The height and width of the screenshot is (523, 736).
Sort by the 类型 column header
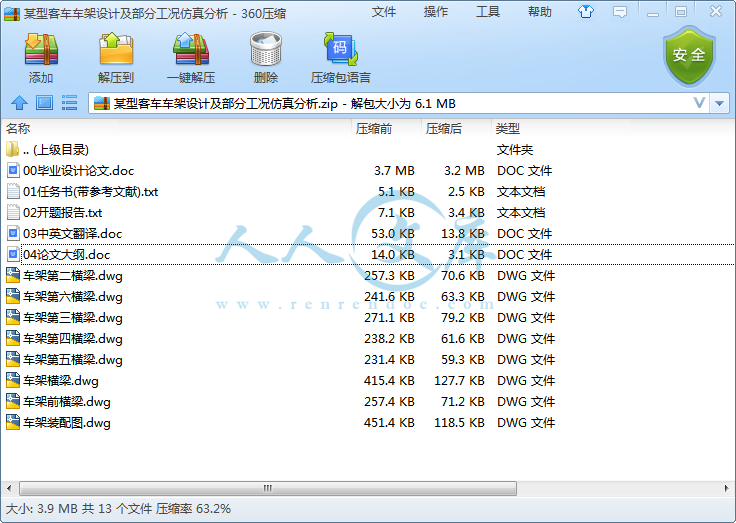pyautogui.click(x=508, y=128)
